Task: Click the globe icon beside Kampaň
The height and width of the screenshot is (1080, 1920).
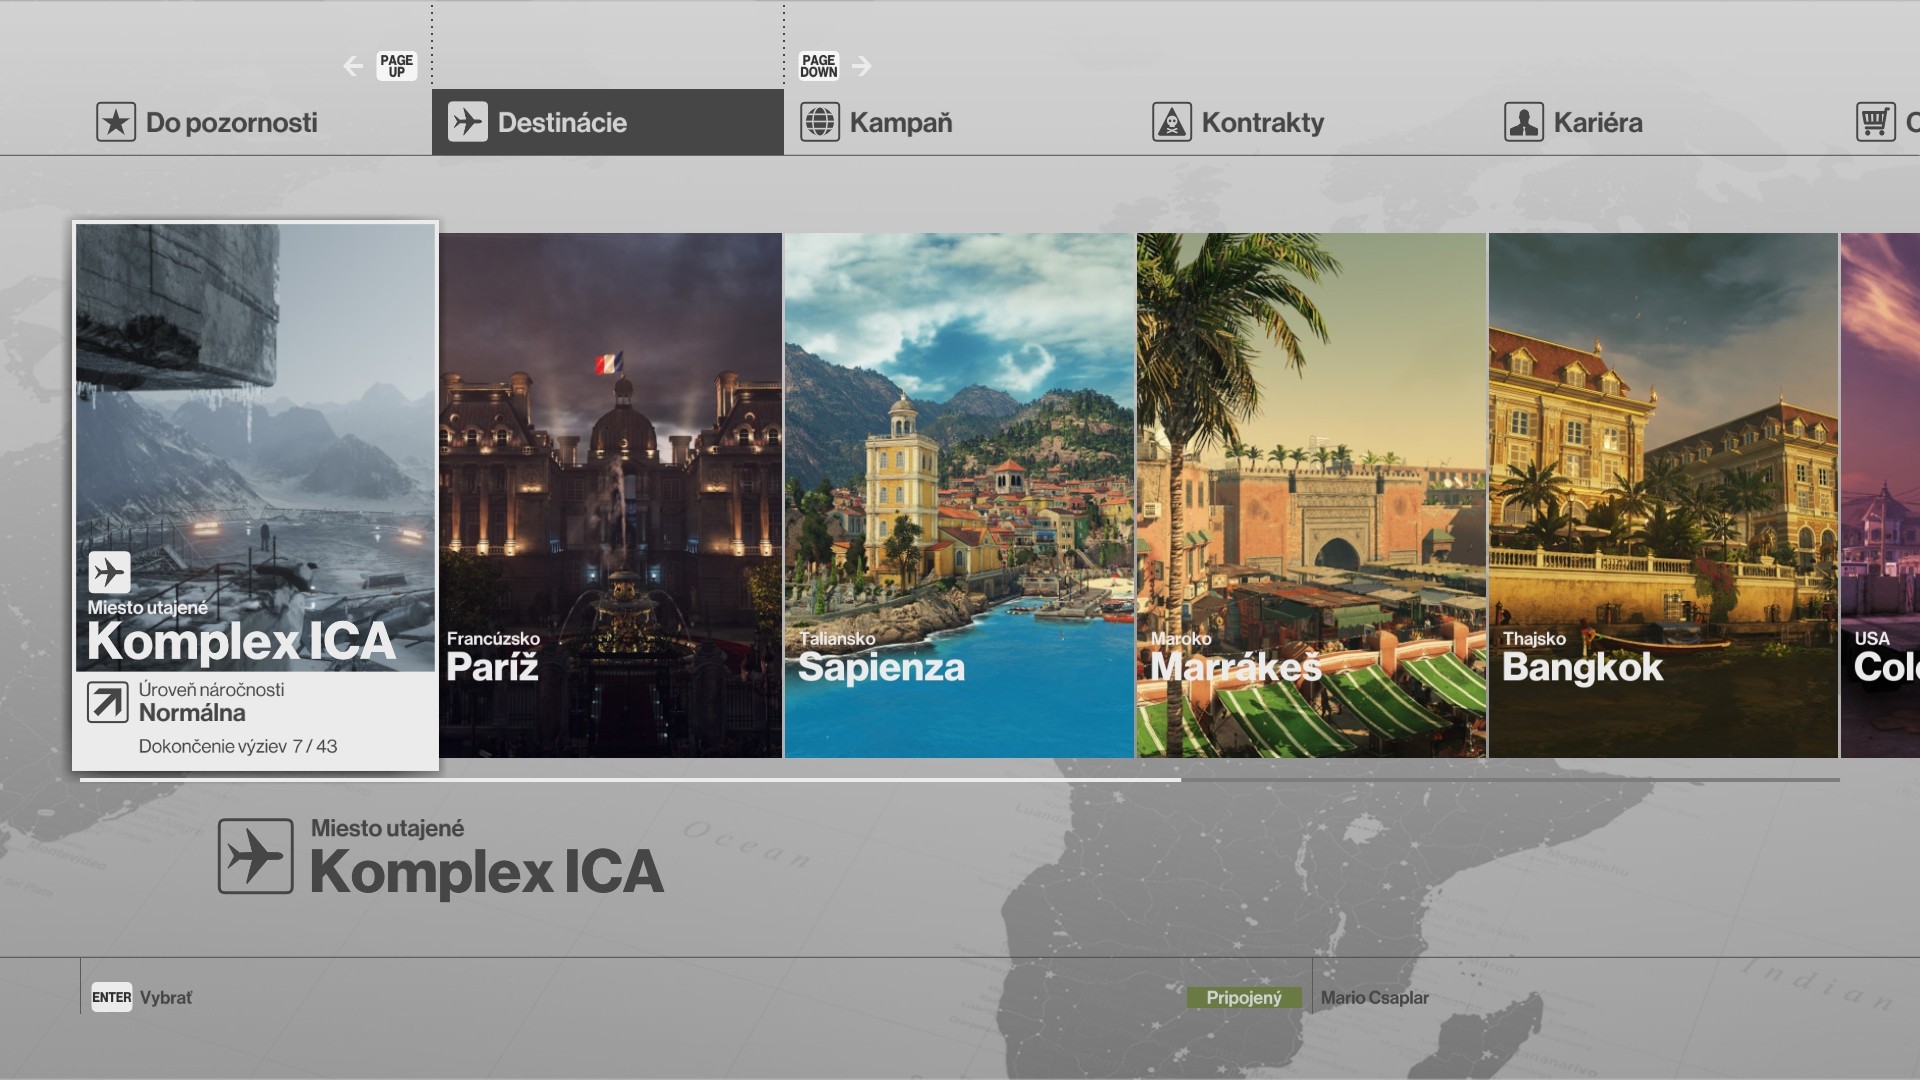Action: [x=820, y=122]
